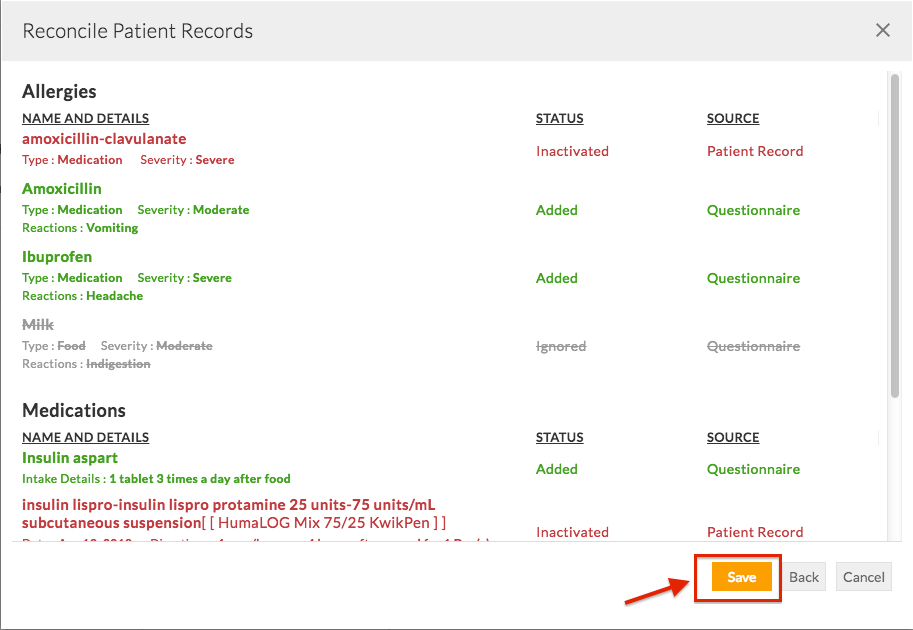Sort medications by NAME AND DETAILS

click(85, 437)
